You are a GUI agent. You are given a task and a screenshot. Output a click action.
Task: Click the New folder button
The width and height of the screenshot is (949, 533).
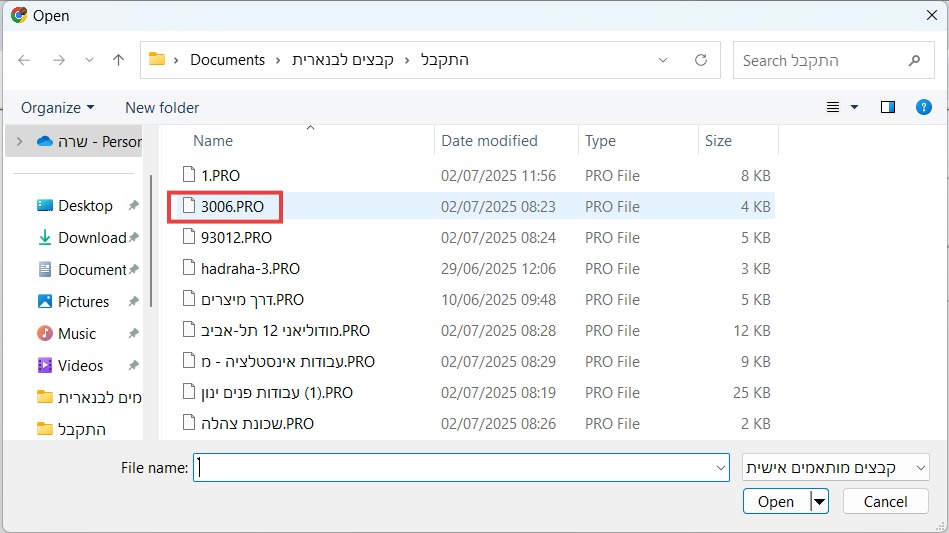pyautogui.click(x=162, y=107)
